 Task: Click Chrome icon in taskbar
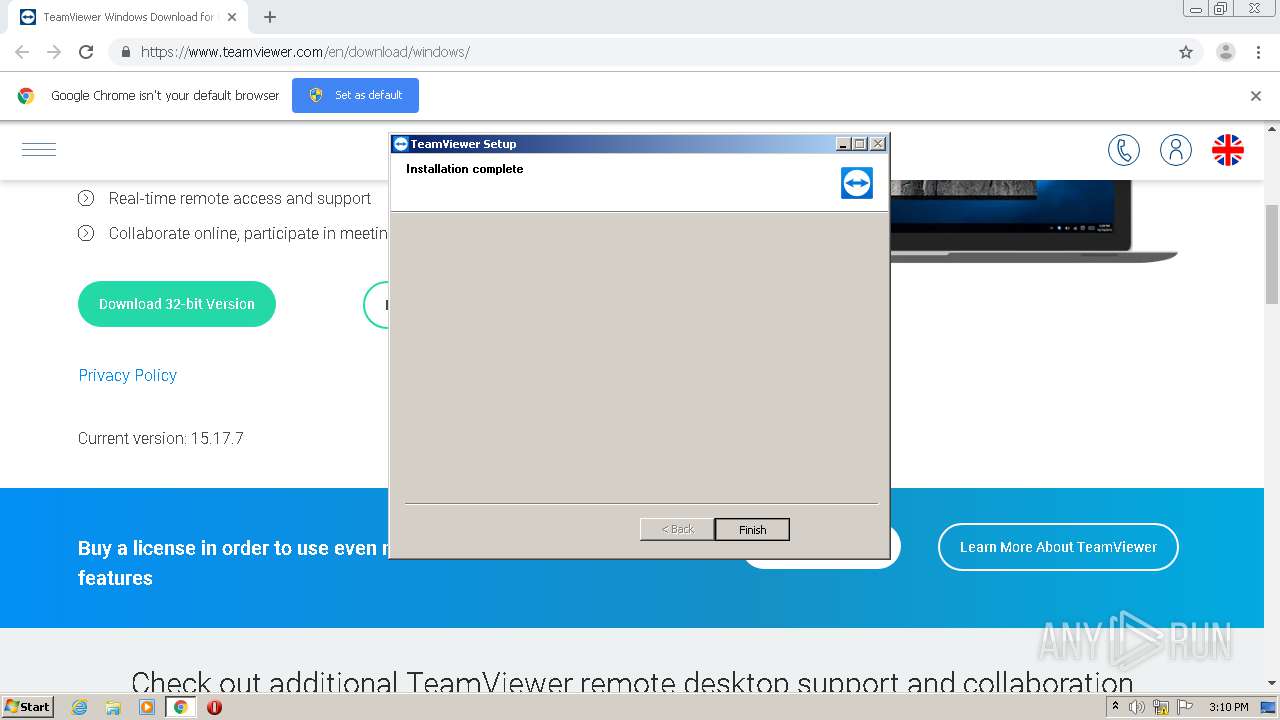[x=180, y=707]
